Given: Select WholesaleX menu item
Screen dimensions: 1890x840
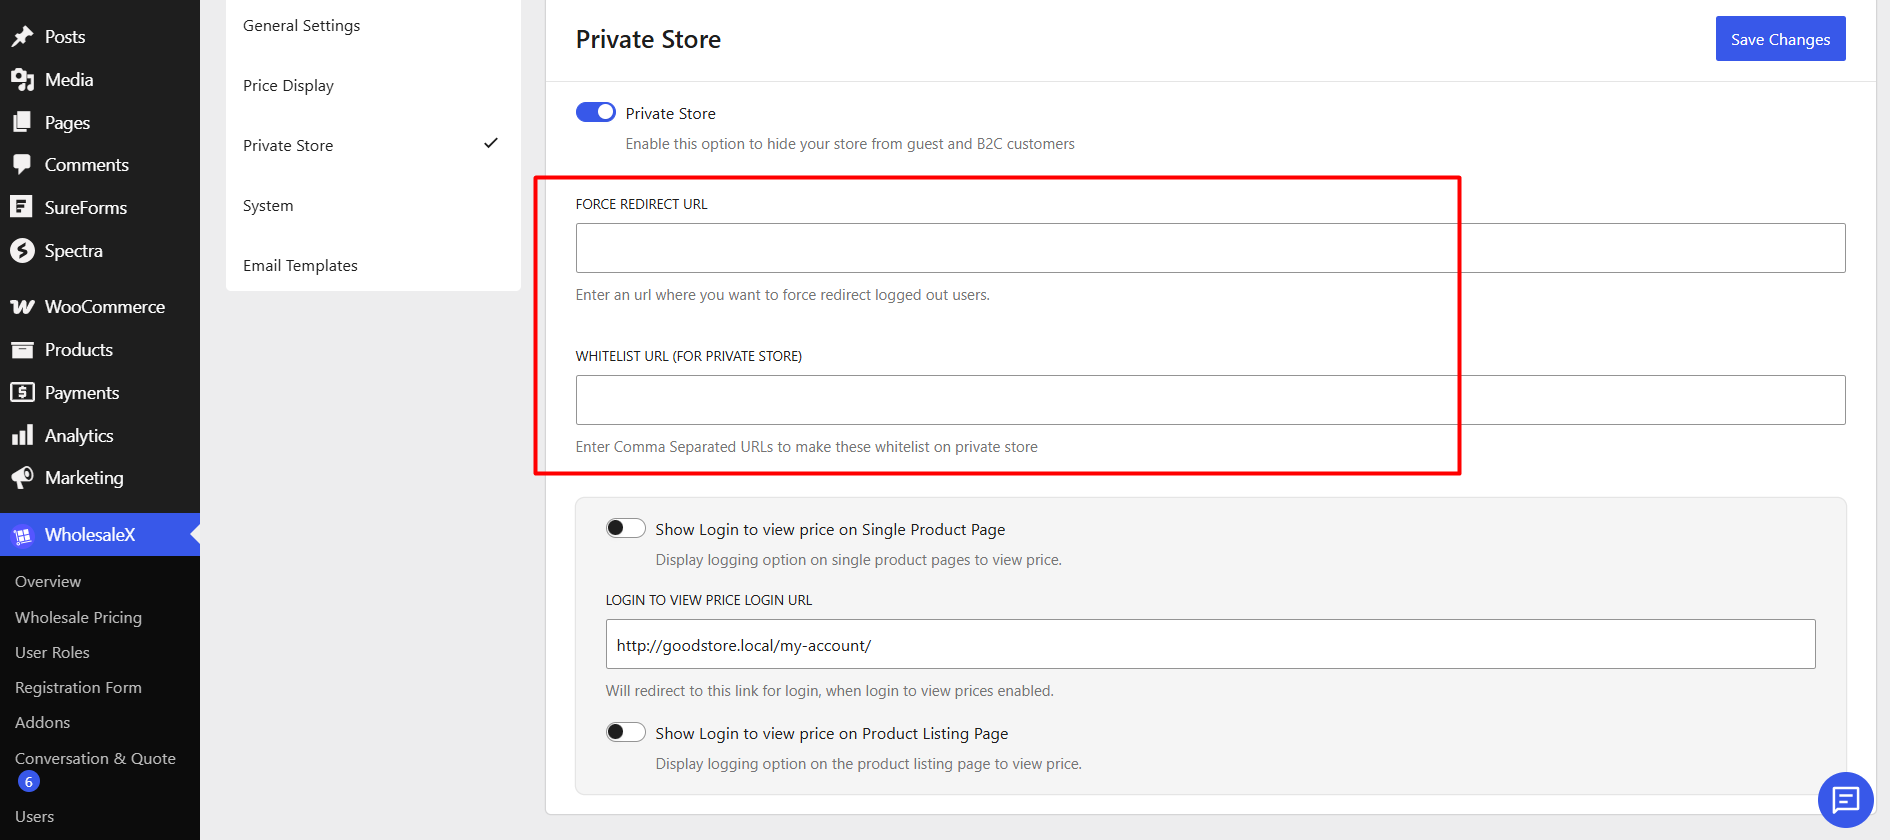Looking at the screenshot, I should pos(100,535).
